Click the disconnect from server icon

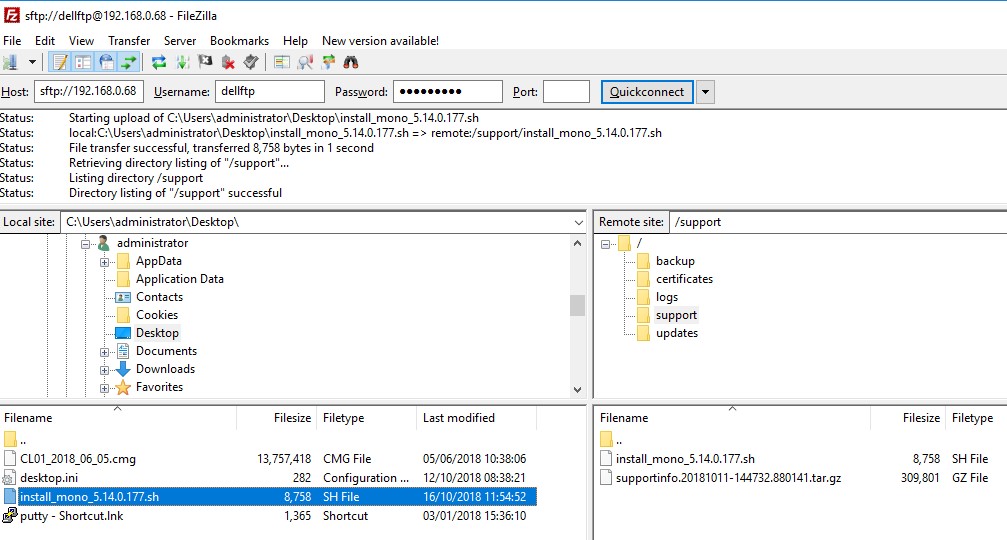point(228,62)
